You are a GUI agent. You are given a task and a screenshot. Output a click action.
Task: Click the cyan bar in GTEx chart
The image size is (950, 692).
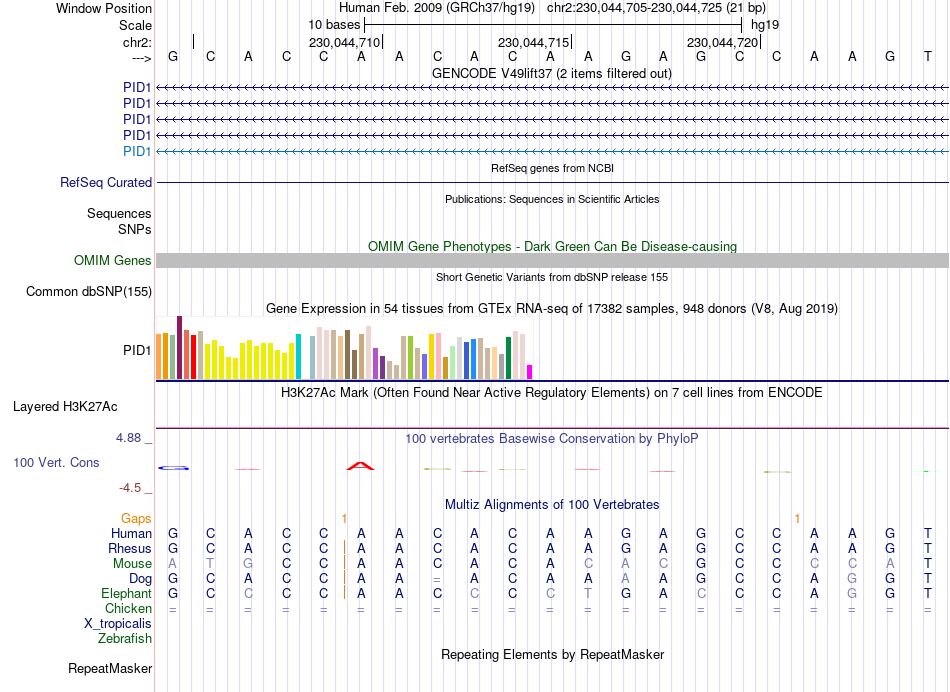[x=298, y=356]
